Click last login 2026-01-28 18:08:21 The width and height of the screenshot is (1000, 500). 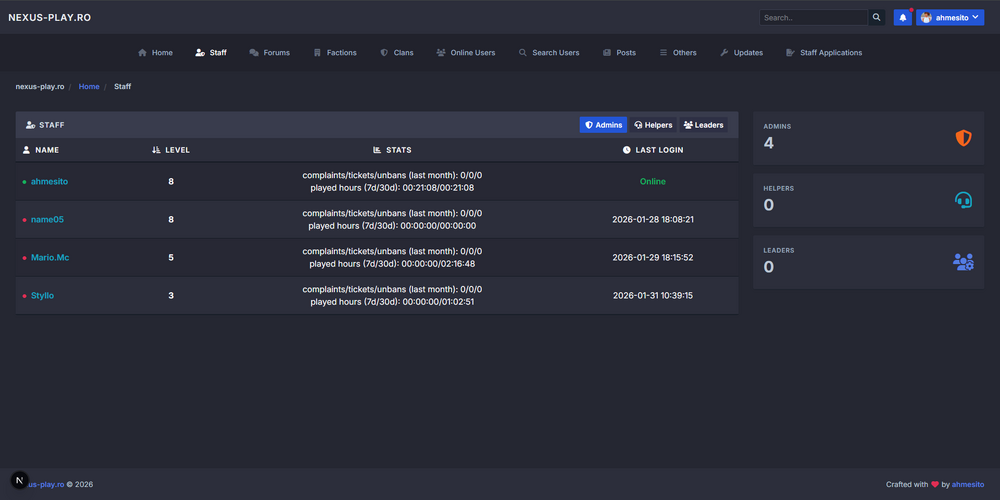click(652, 219)
